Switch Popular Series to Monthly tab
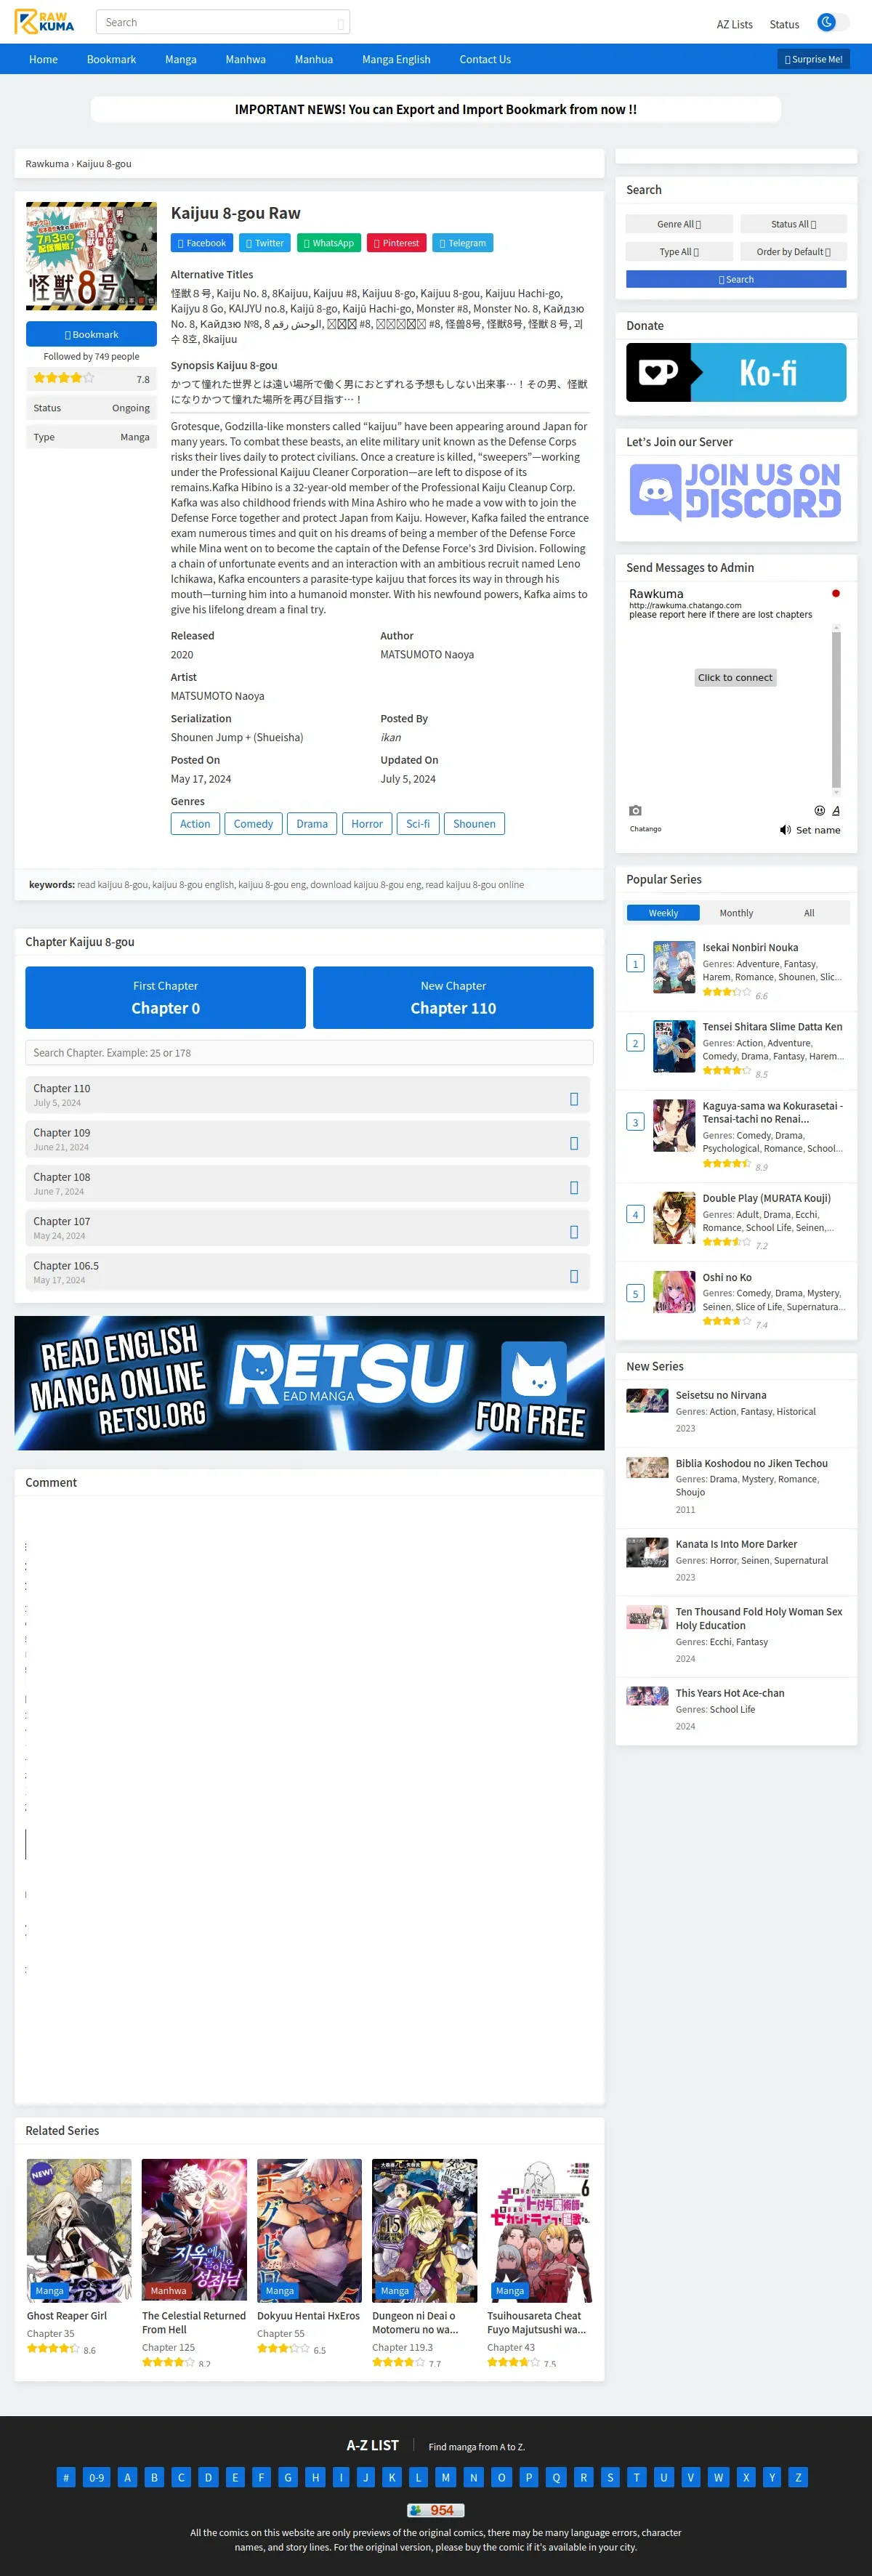This screenshot has height=2576, width=872. point(736,913)
